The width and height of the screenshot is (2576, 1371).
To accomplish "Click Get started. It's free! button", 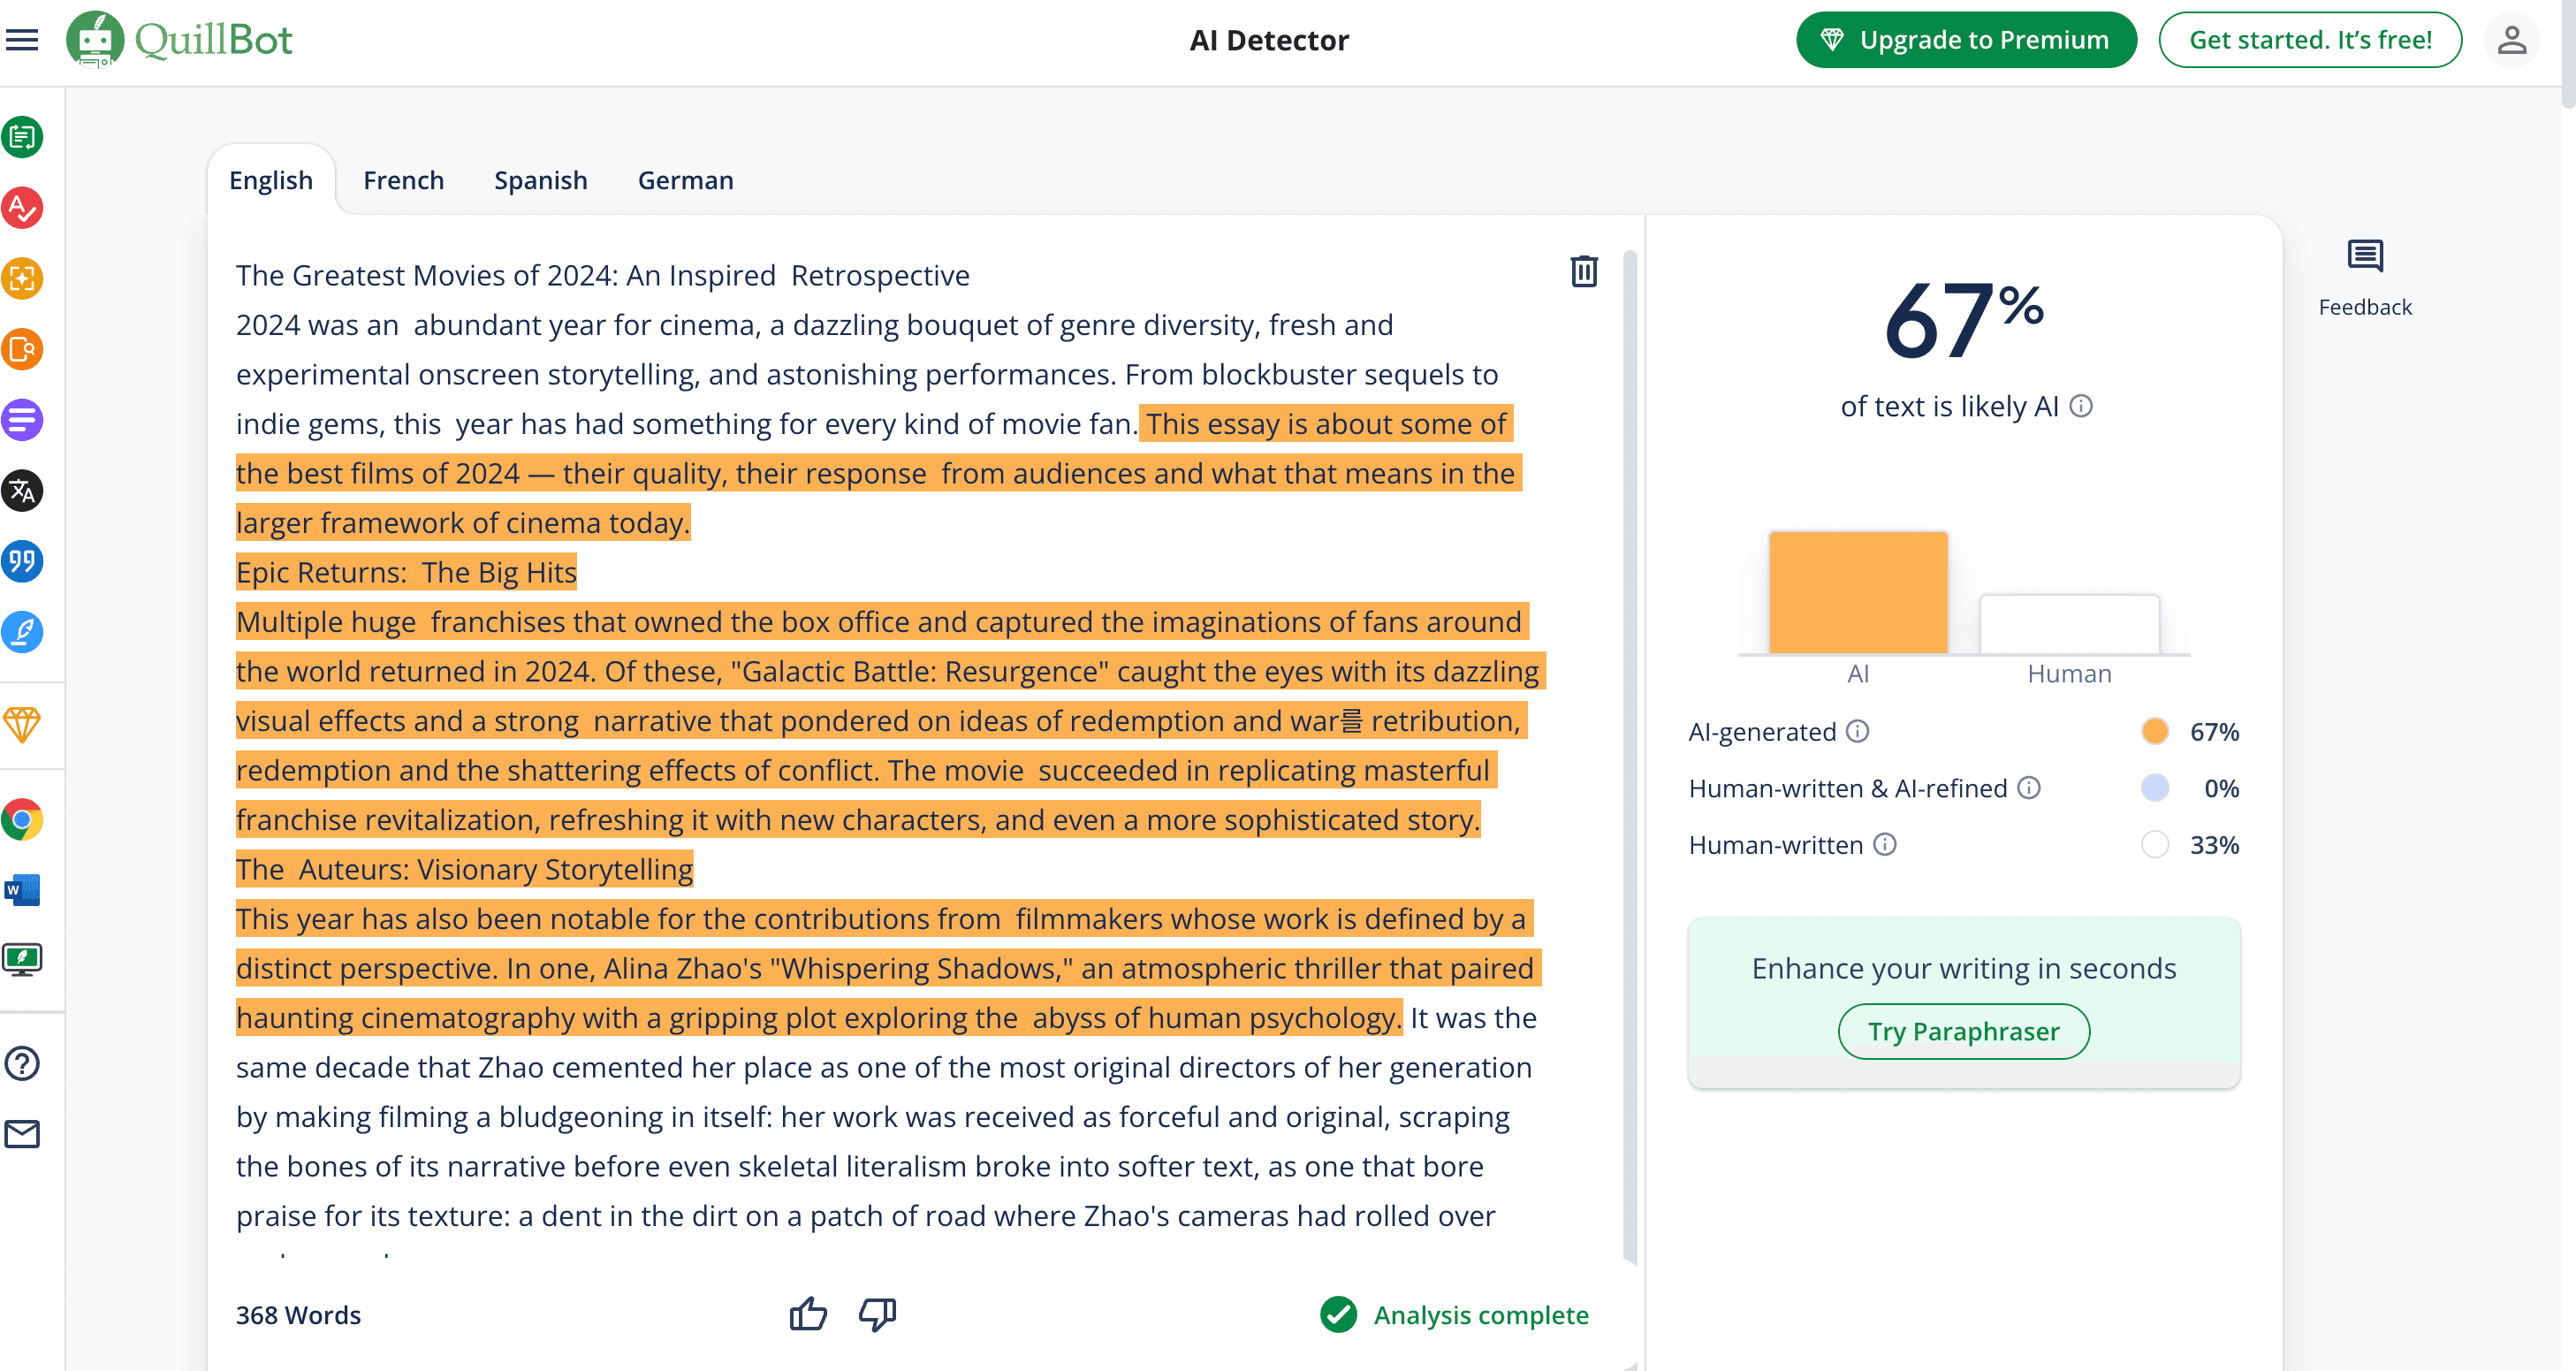I will (x=2309, y=40).
